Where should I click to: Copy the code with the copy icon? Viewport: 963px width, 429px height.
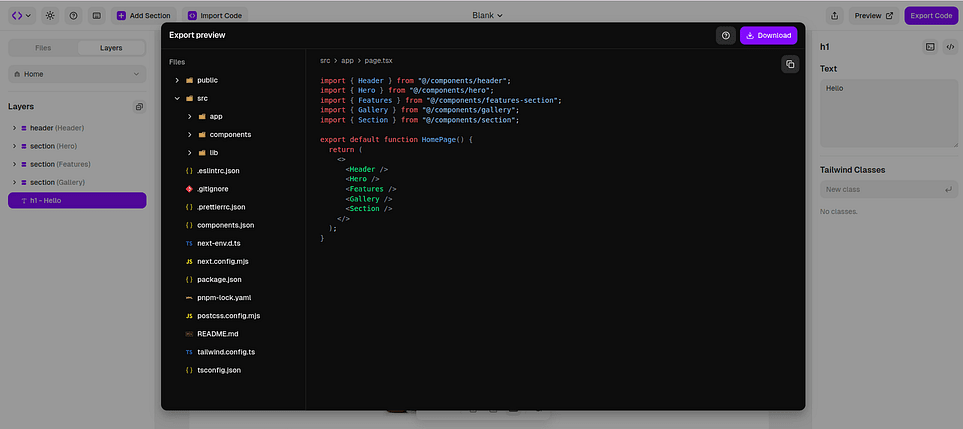click(x=790, y=64)
